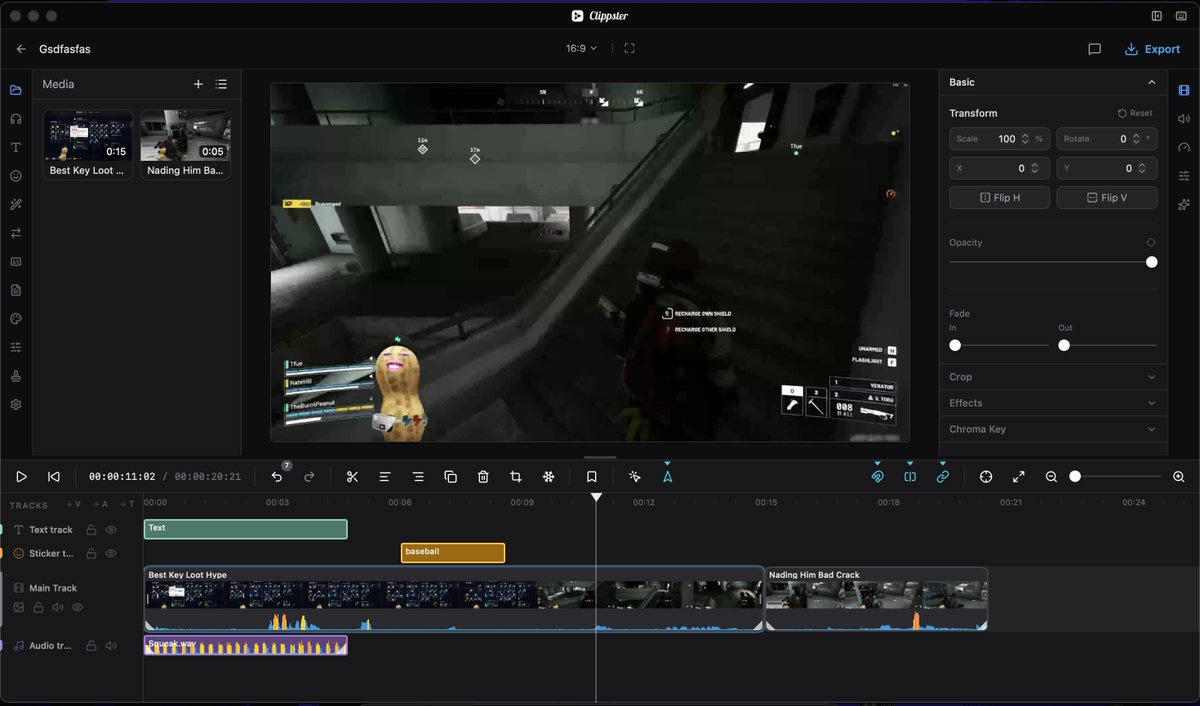Open the comments speech bubble icon
This screenshot has width=1200, height=706.
[x=1094, y=49]
